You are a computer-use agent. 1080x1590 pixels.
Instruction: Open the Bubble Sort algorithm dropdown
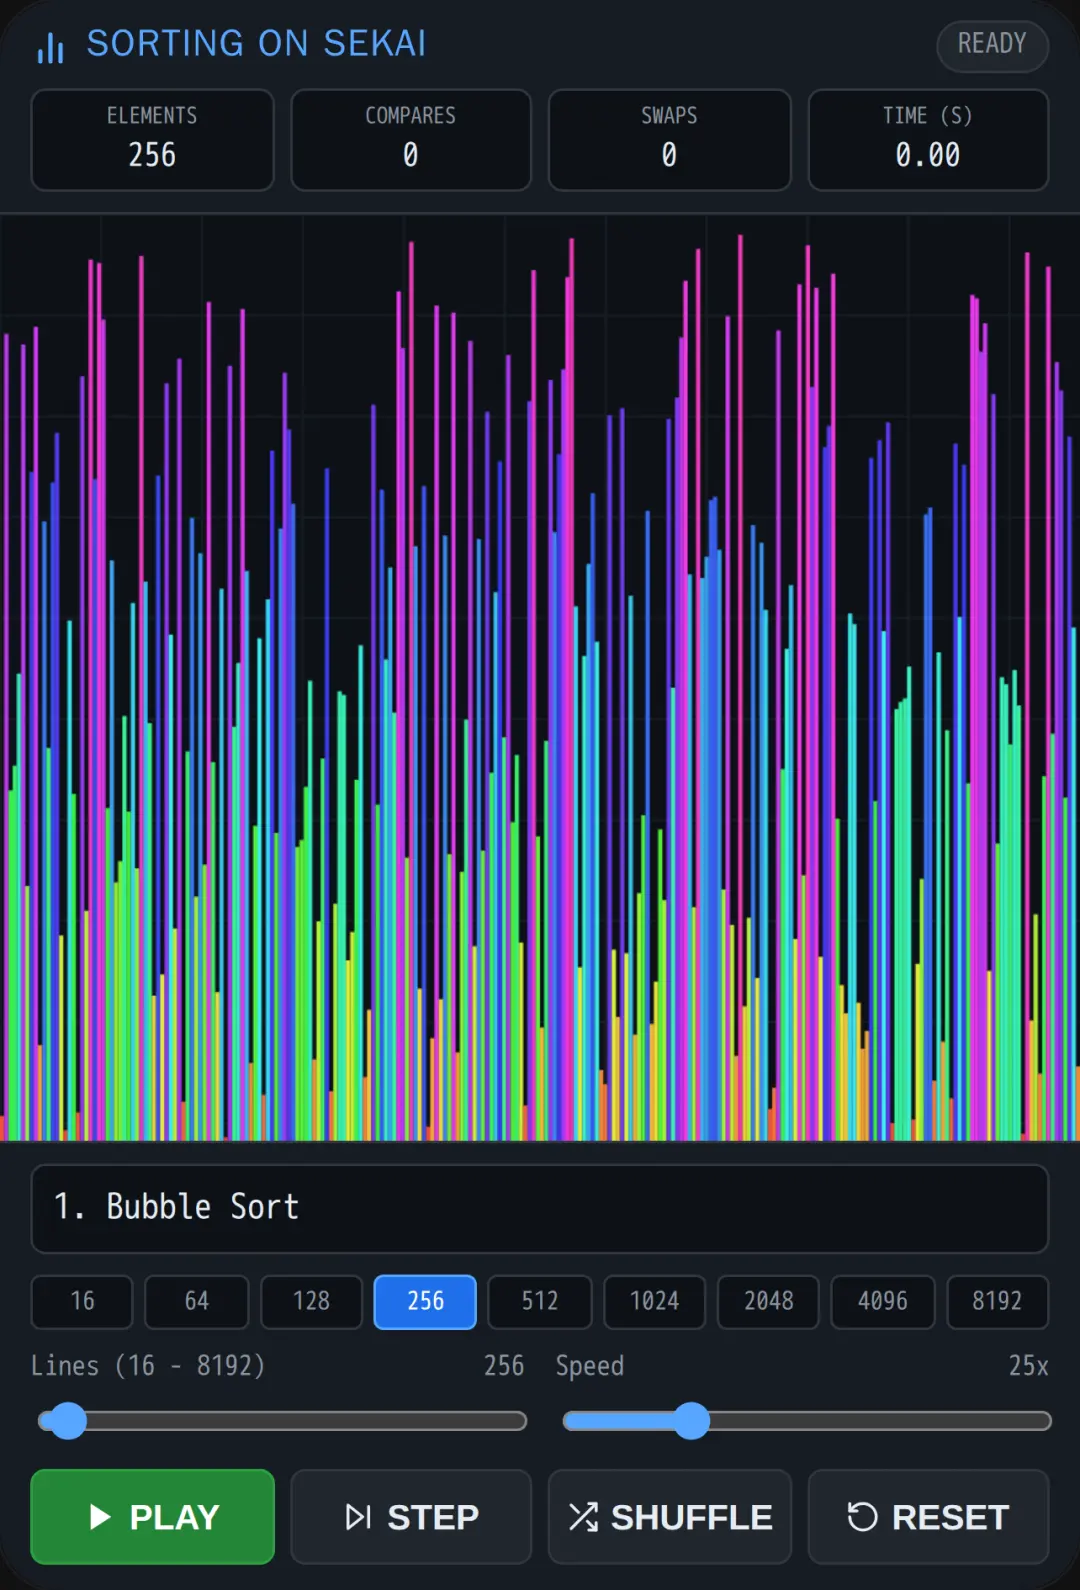tap(540, 1208)
